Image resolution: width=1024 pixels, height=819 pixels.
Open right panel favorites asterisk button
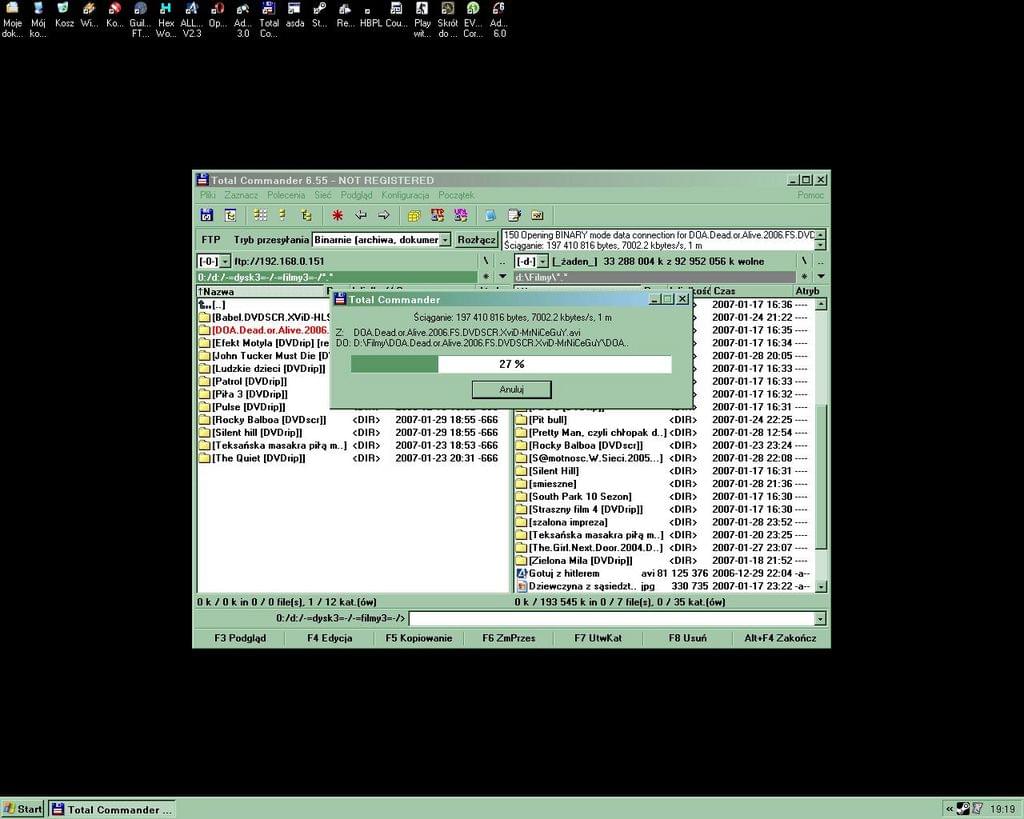805,277
